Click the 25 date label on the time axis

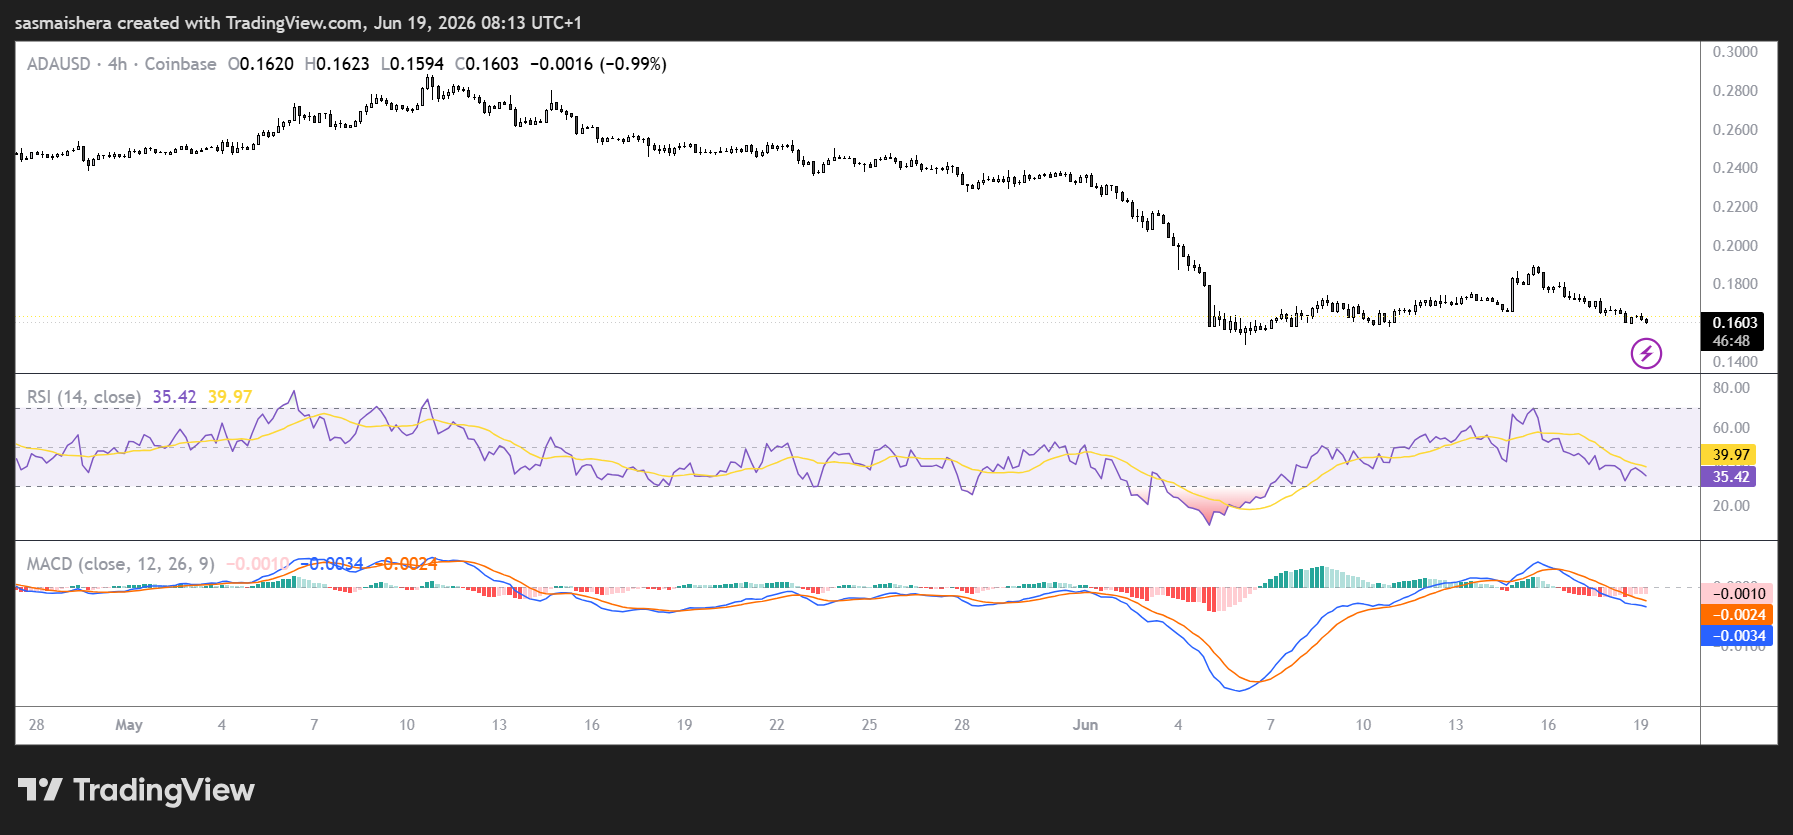pos(869,725)
